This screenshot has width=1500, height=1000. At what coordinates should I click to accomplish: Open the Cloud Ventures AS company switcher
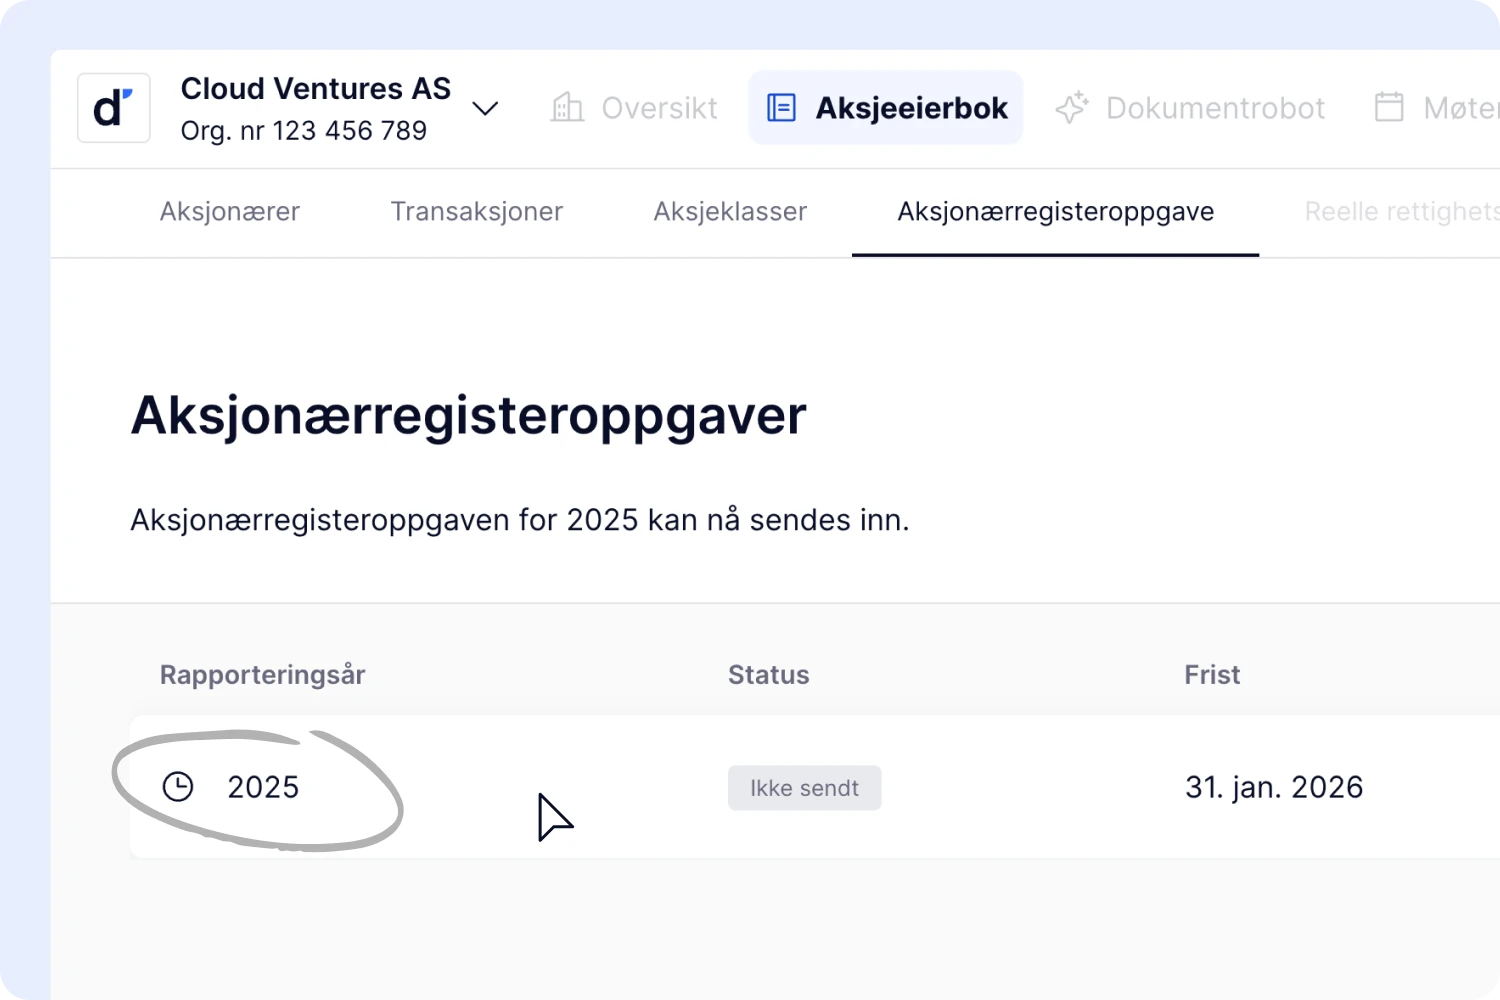click(315, 108)
